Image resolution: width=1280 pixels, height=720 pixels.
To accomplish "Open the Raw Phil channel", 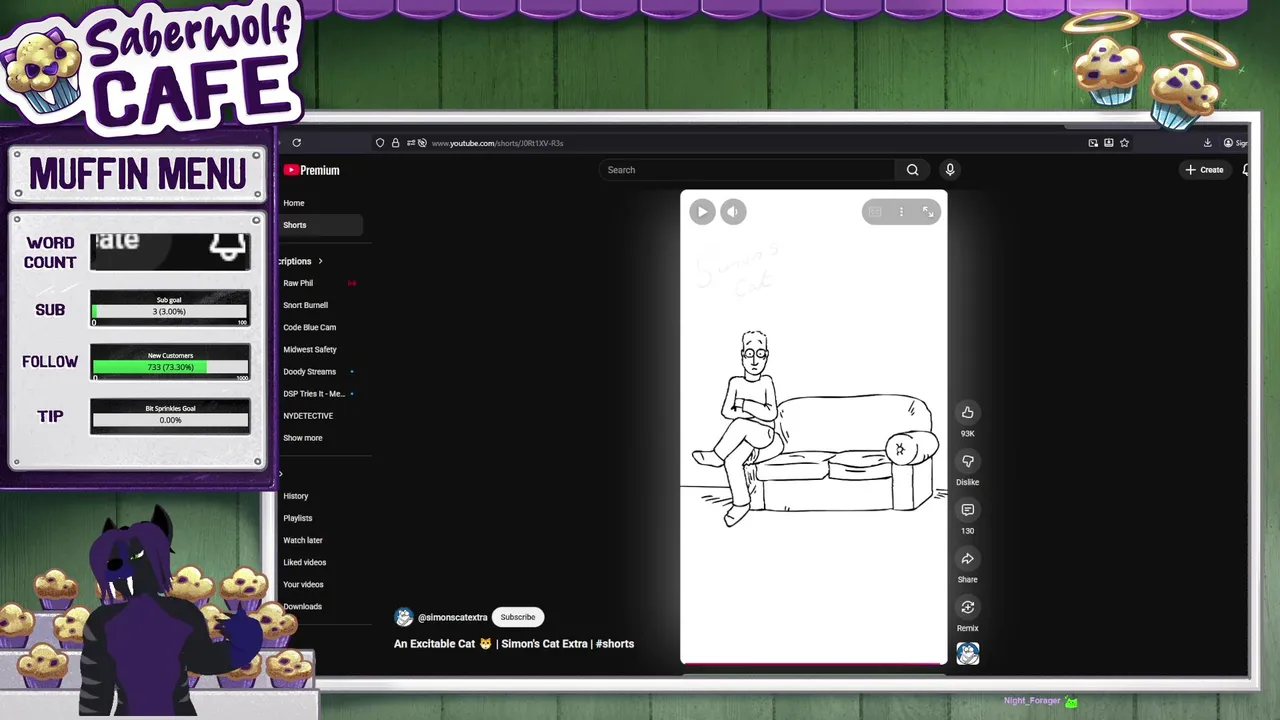I will tap(298, 283).
